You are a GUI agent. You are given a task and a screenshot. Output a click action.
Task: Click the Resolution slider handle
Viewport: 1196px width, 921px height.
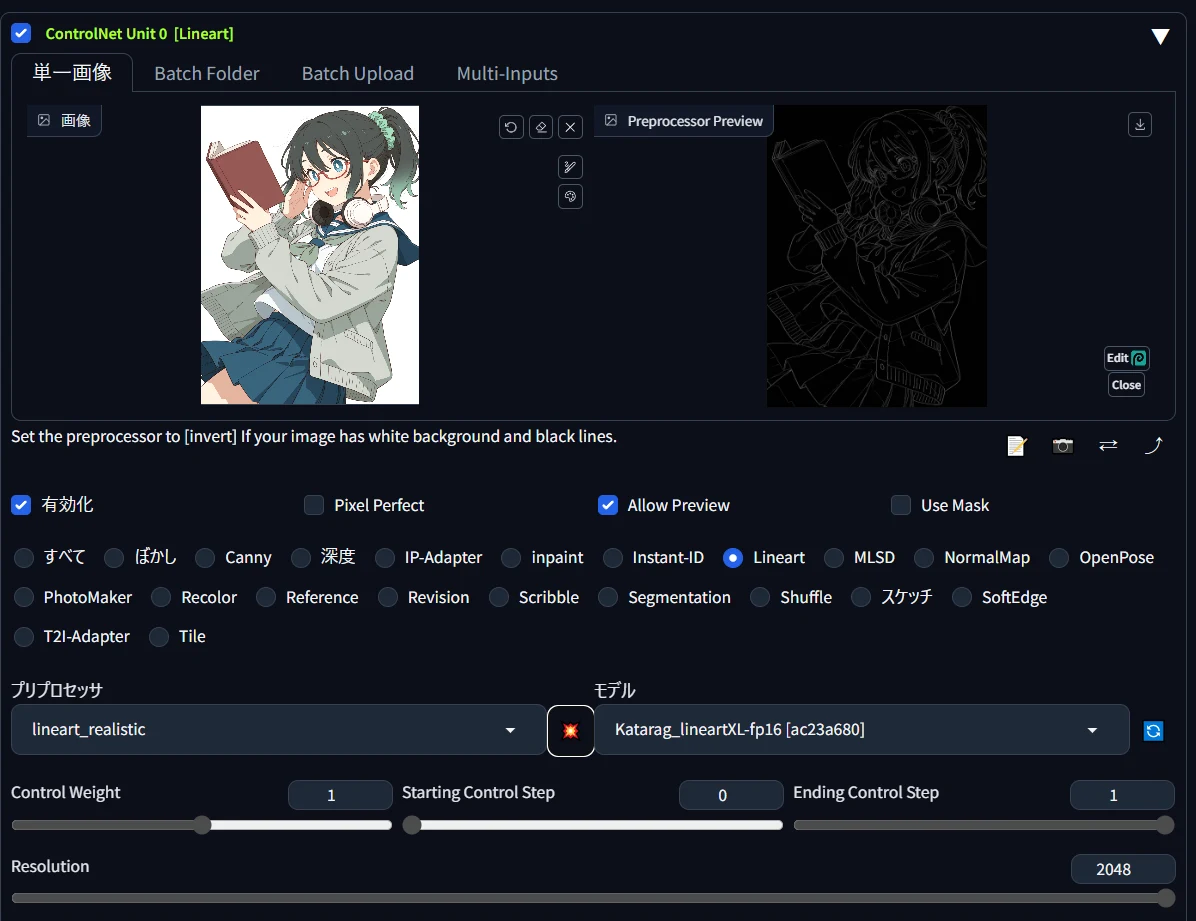[x=1165, y=899]
